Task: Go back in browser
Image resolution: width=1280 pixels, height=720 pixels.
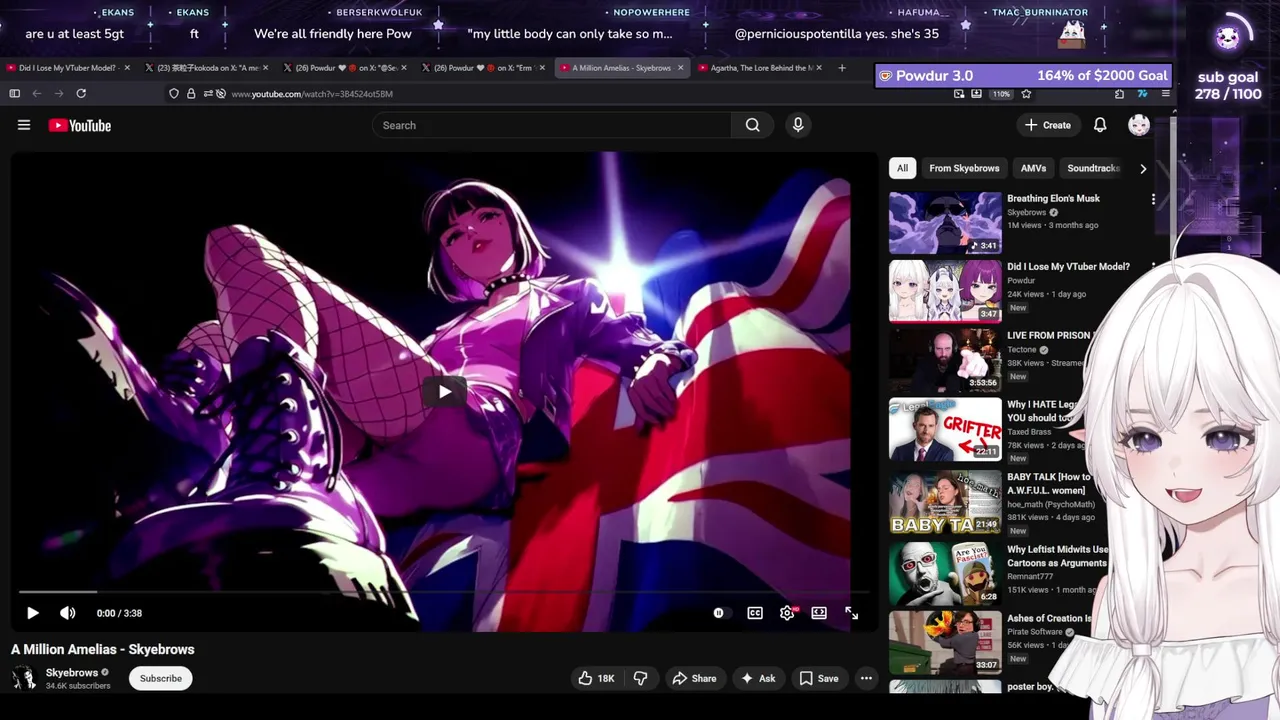Action: click(x=37, y=93)
